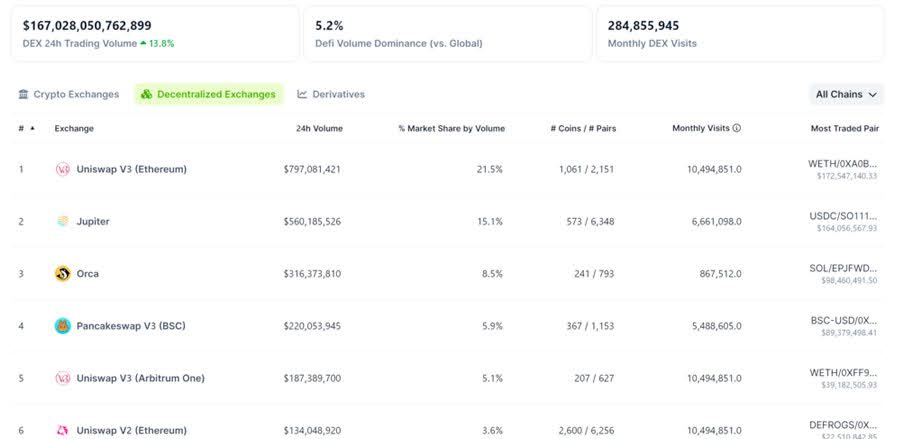Open the Orca exchange name link
Image resolution: width=900 pixels, height=439 pixels.
click(88, 273)
